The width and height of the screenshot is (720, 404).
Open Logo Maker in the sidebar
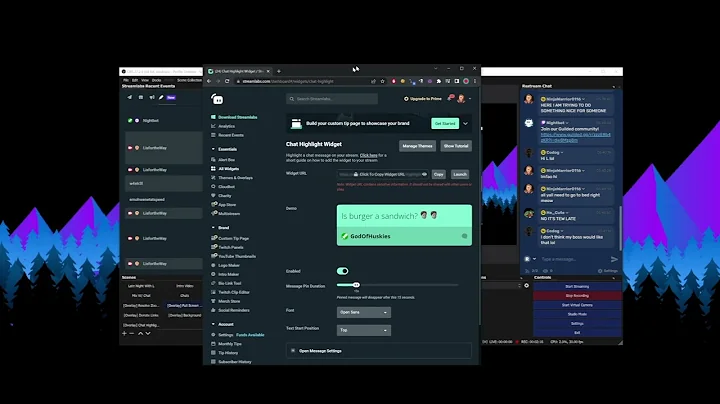tap(229, 265)
